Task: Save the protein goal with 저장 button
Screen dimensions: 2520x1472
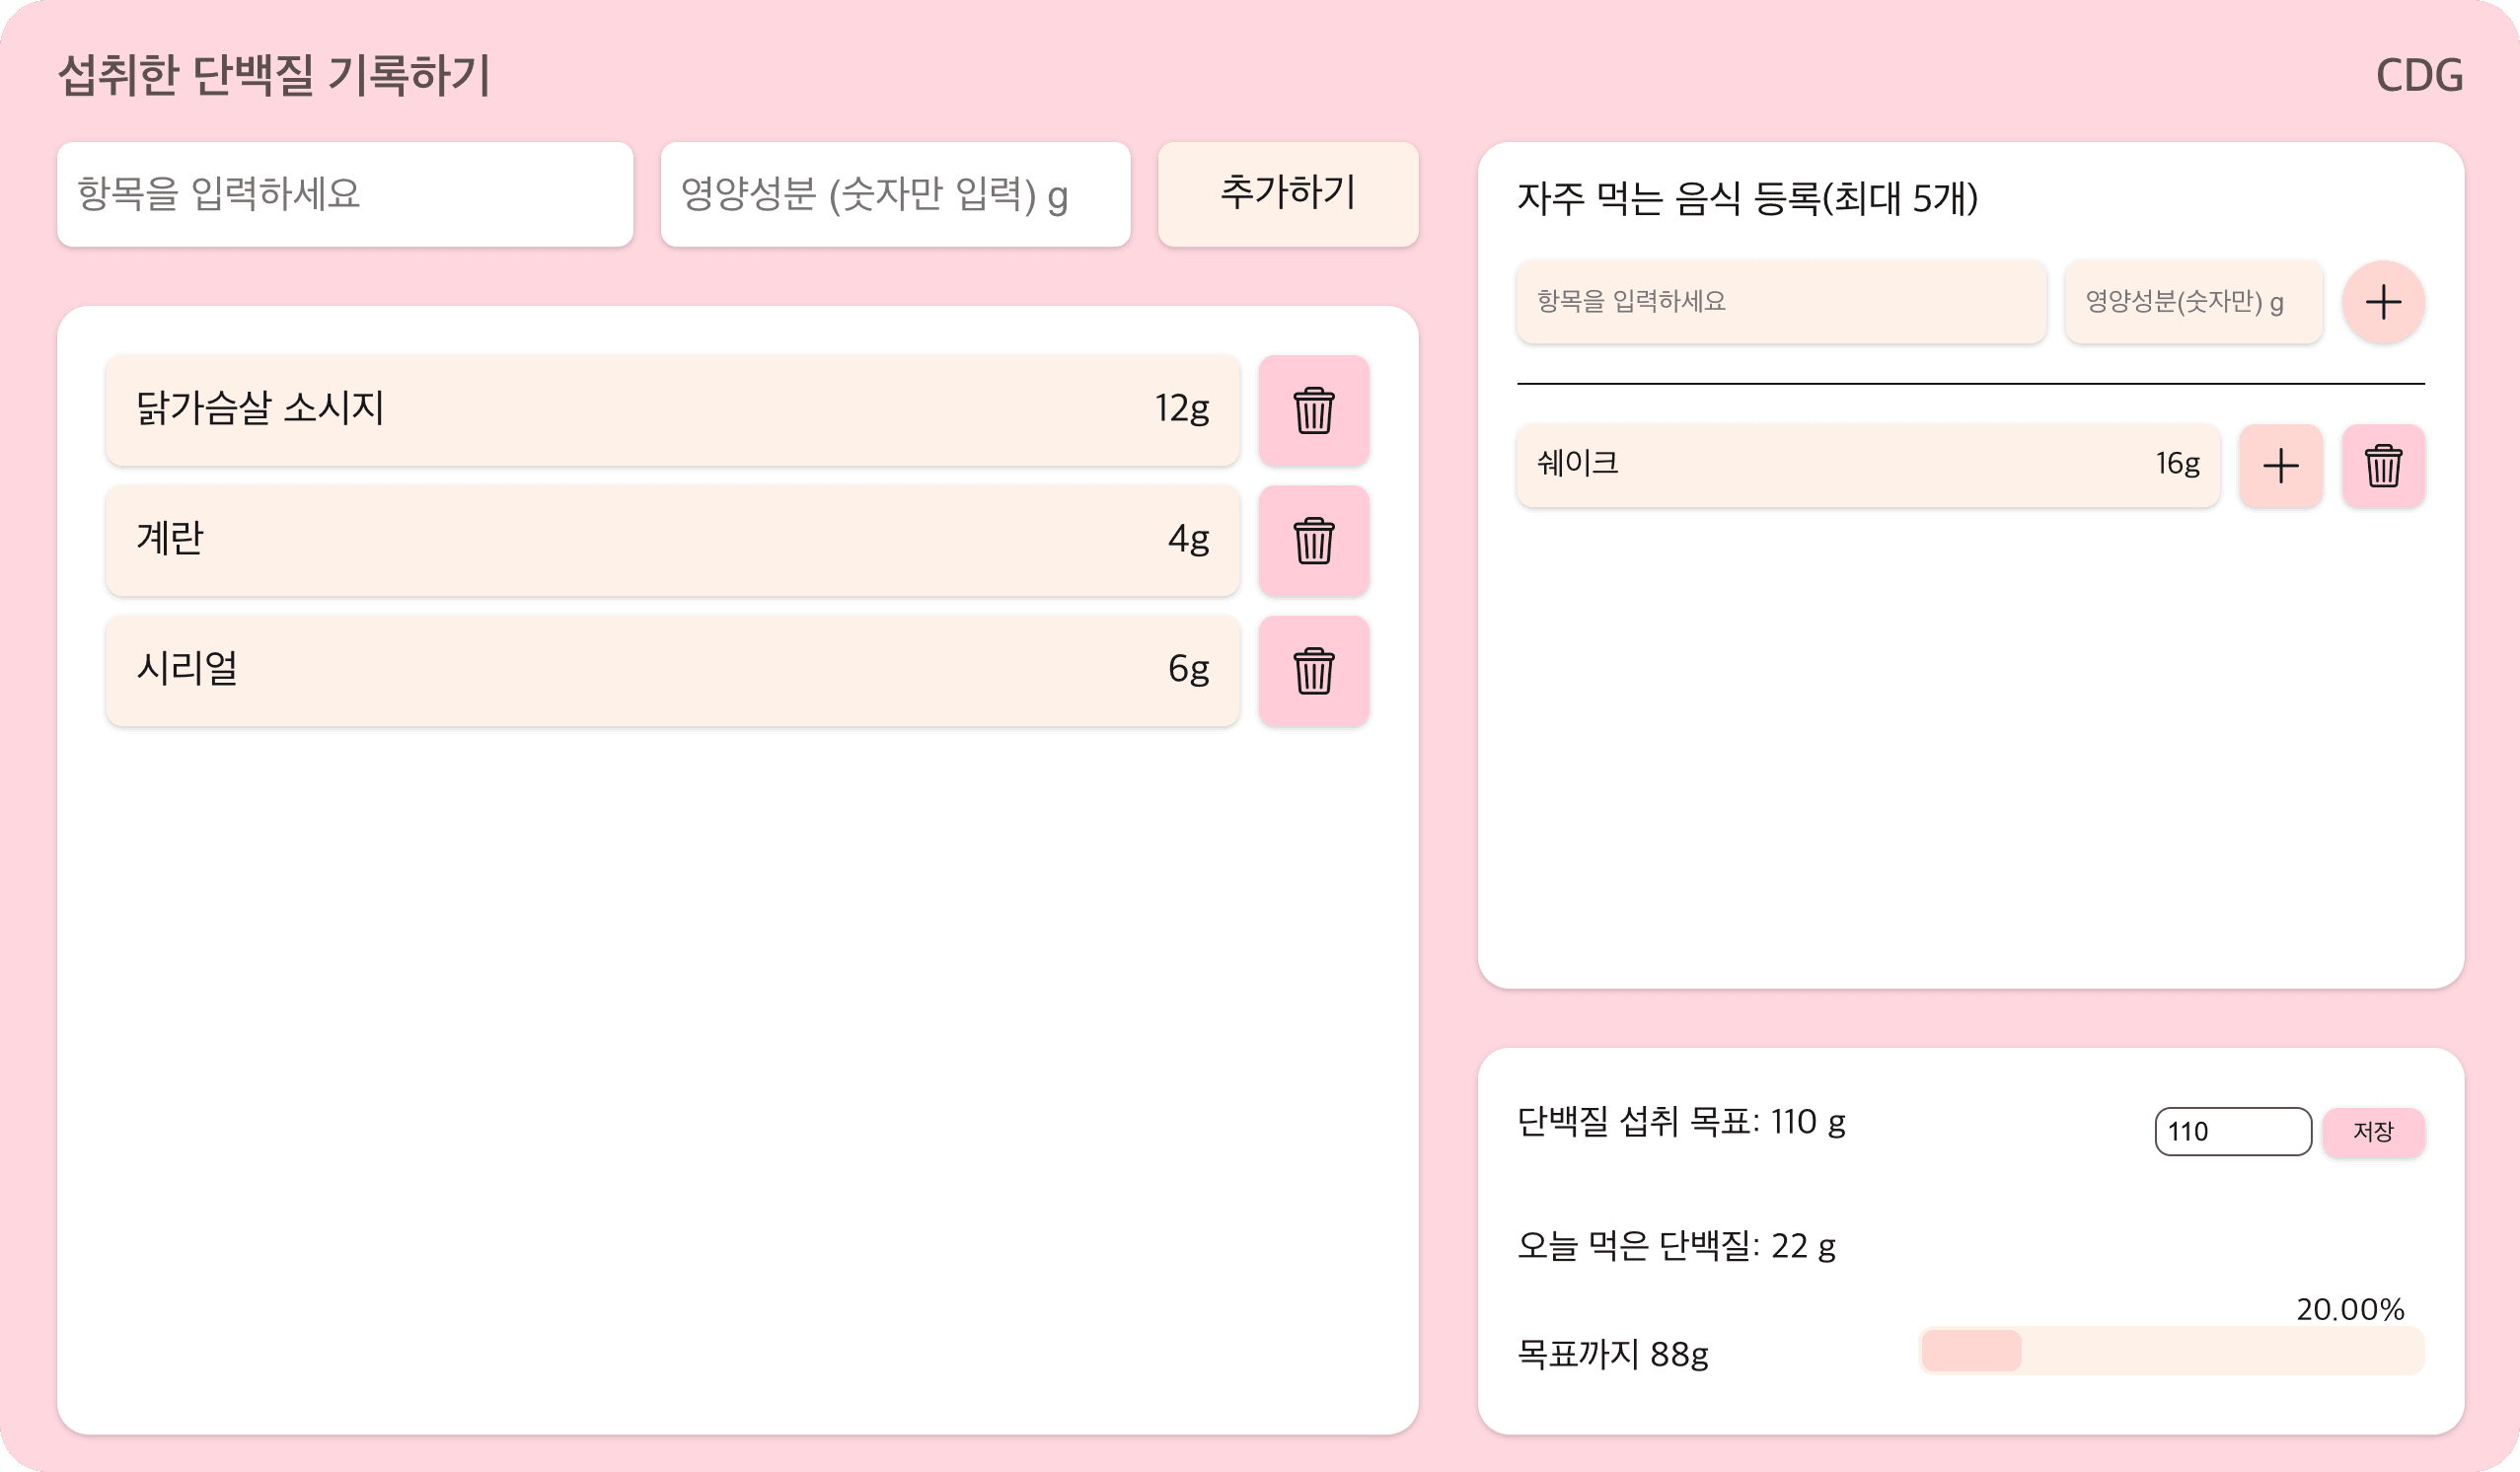Action: tap(2373, 1132)
